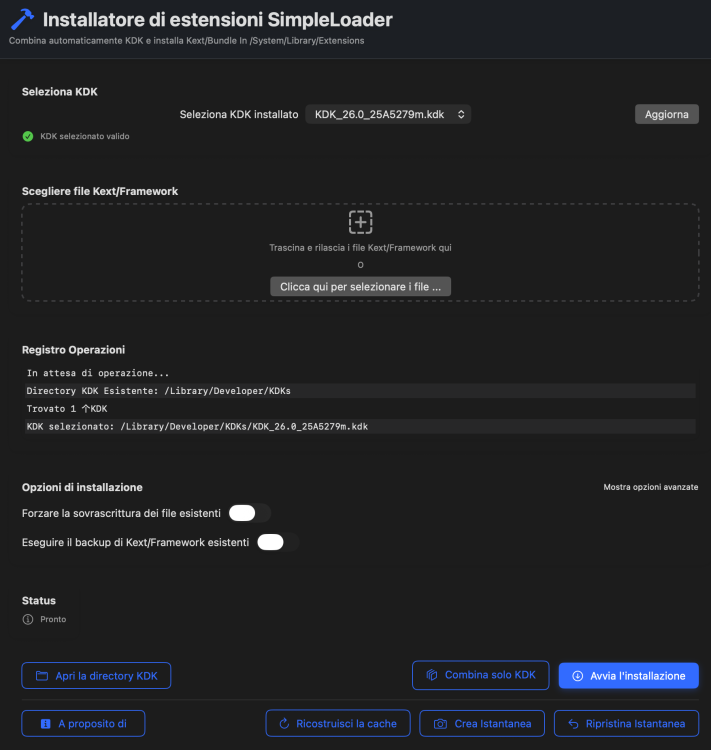Click the green KDK valid checkmark icon

pyautogui.click(x=28, y=136)
